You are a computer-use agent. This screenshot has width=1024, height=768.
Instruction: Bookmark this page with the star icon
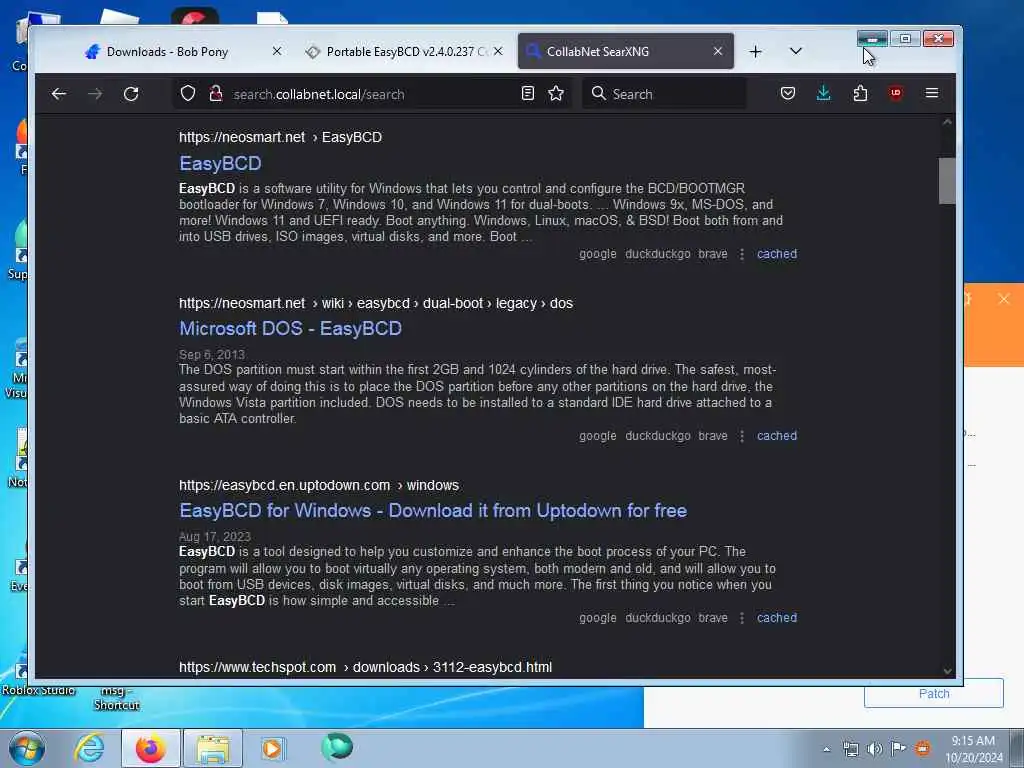(556, 93)
